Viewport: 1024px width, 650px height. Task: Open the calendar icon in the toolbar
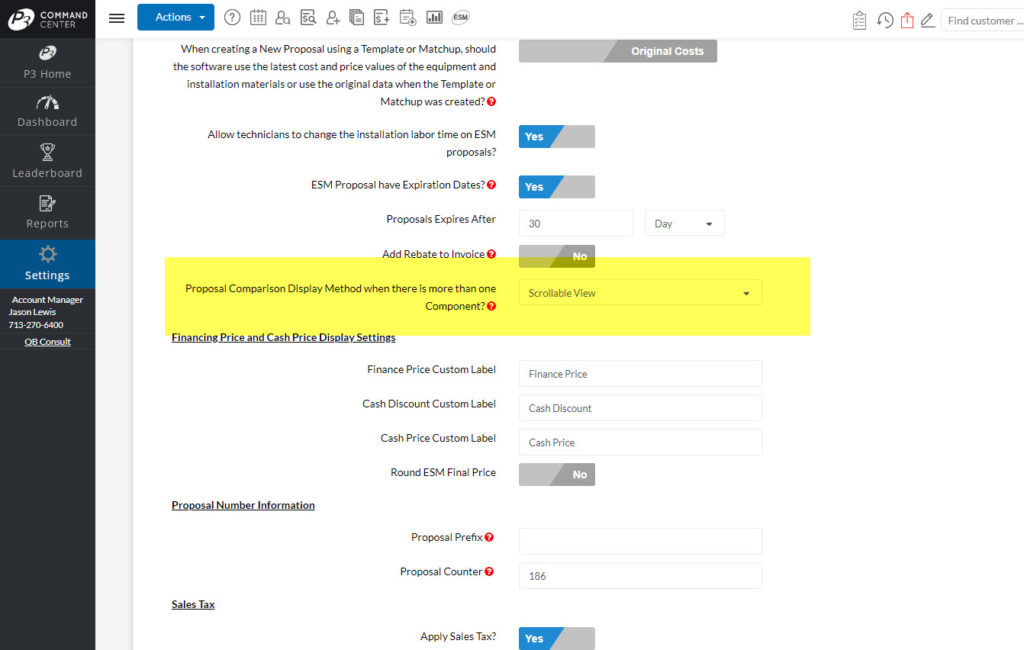(x=258, y=17)
